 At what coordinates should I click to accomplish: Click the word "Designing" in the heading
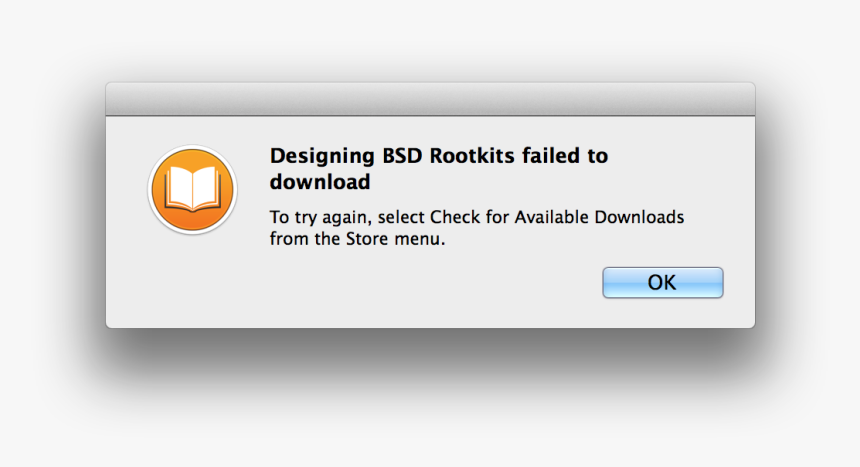pos(323,157)
